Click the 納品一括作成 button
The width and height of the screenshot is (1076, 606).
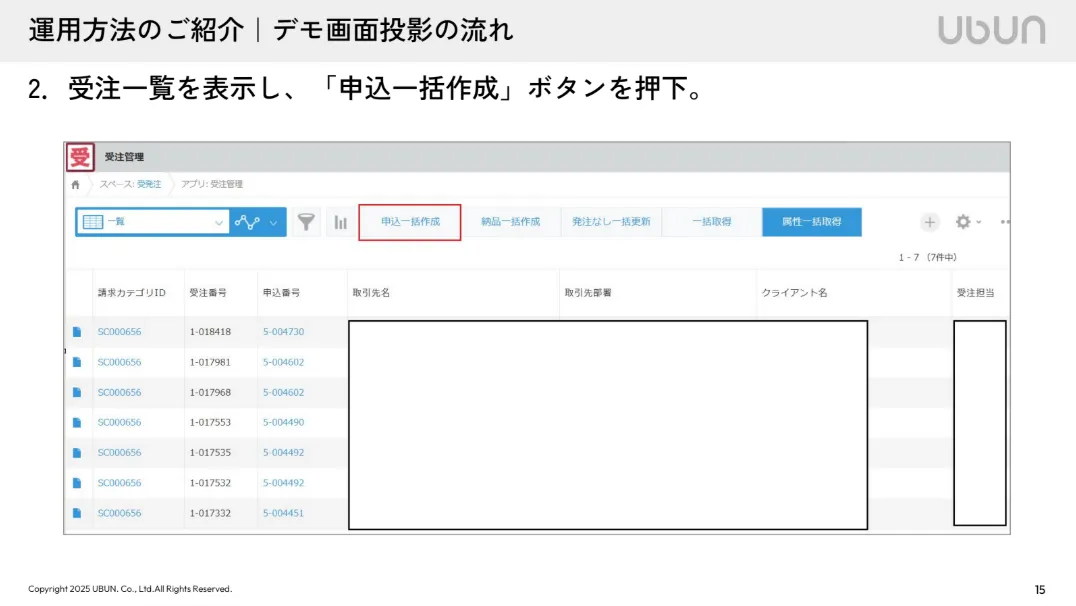click(511, 222)
